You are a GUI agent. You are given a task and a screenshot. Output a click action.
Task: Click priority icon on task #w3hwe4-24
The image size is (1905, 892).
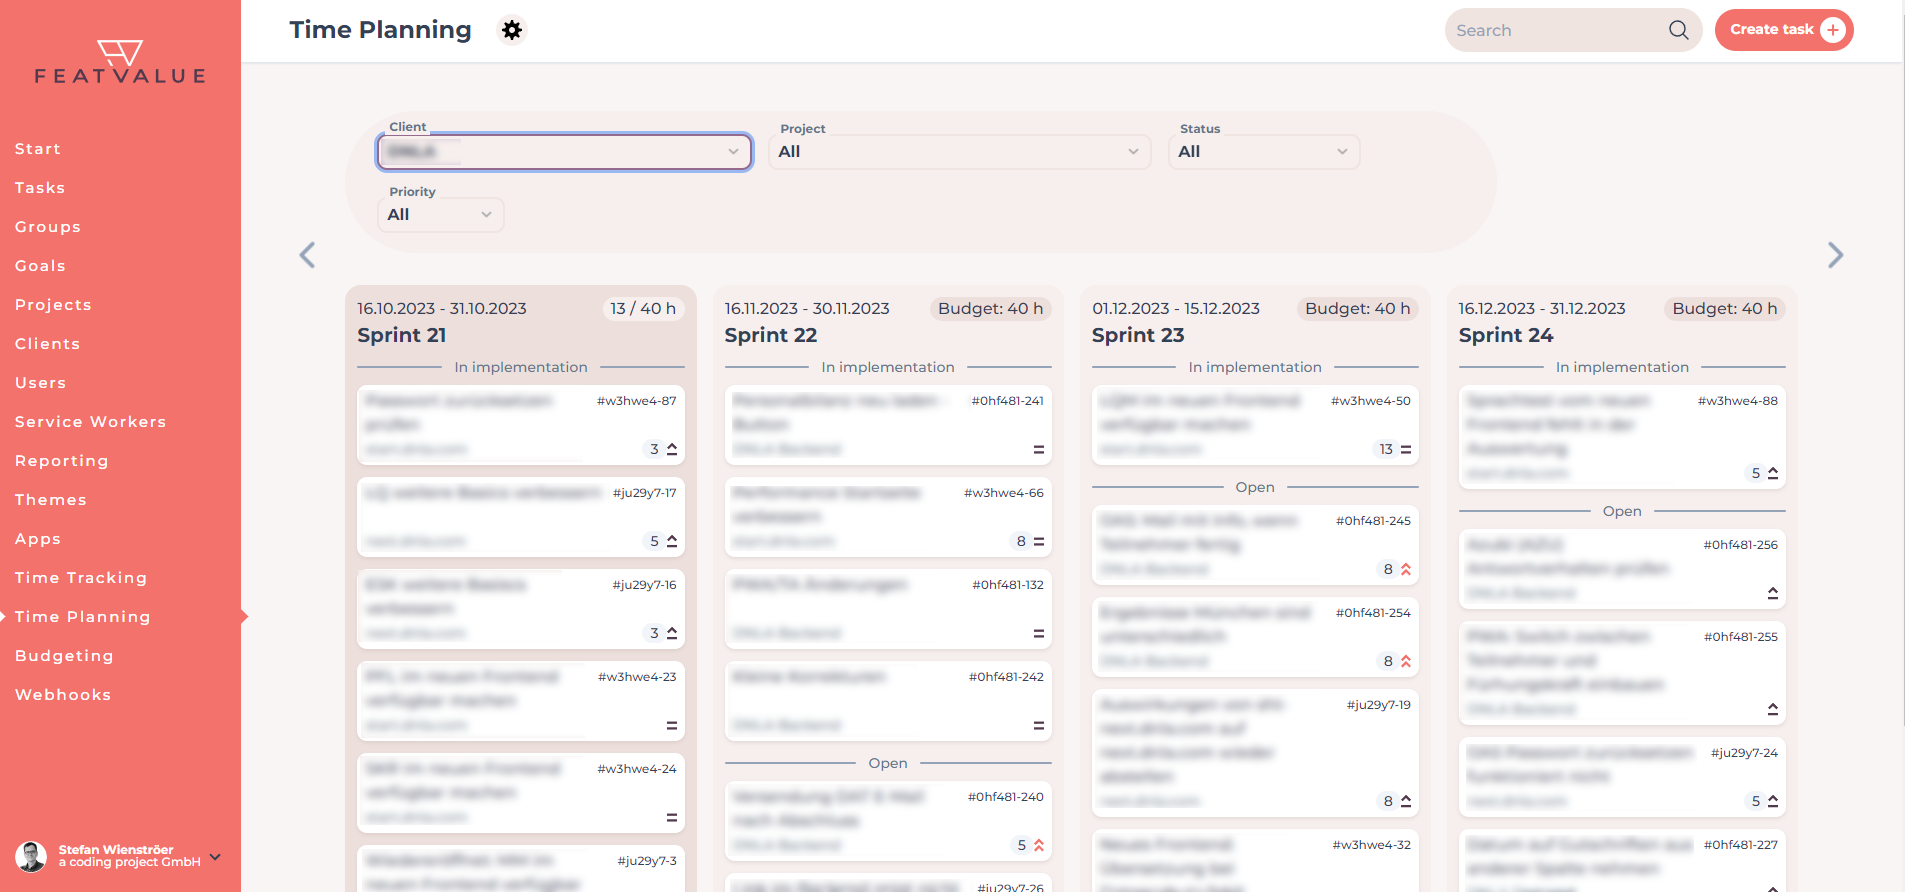pos(672,817)
